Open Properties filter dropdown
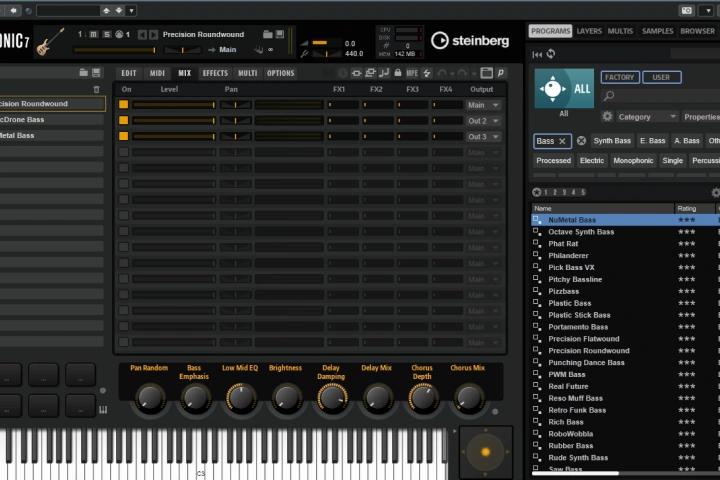This screenshot has height=480, width=720. (701, 117)
